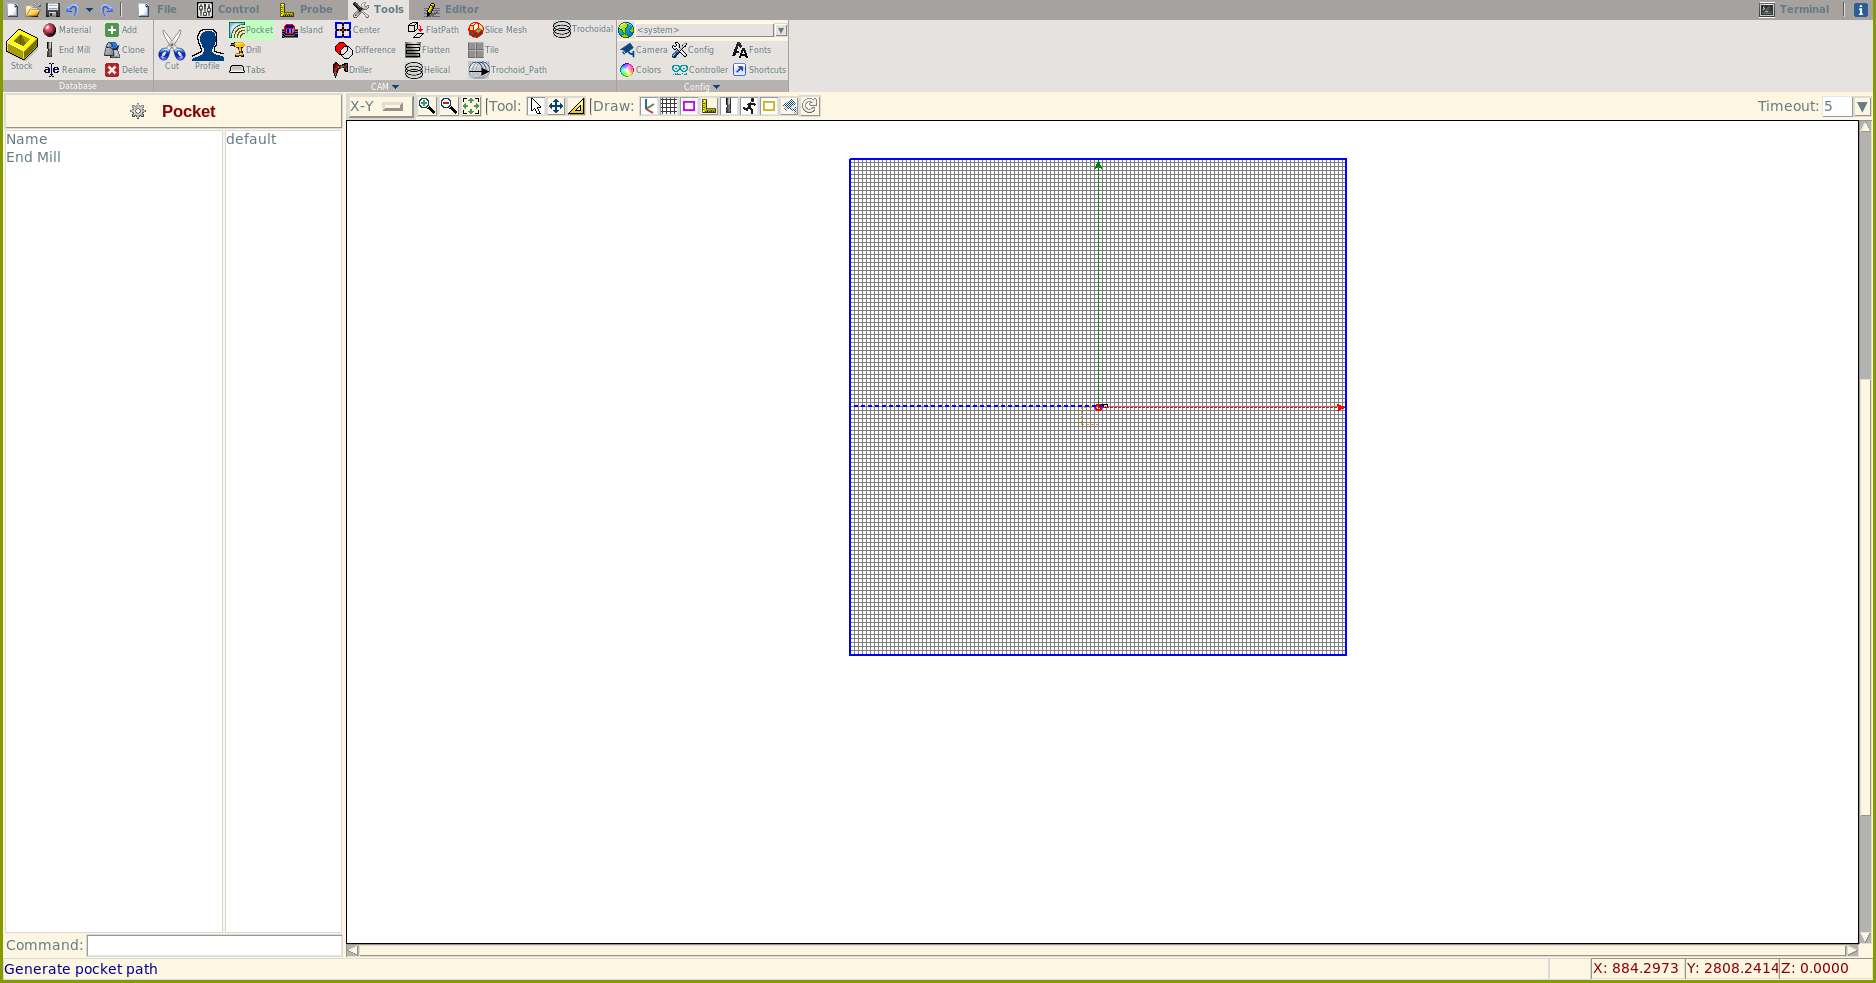
Task: Clone the selected database item
Action: 125,50
